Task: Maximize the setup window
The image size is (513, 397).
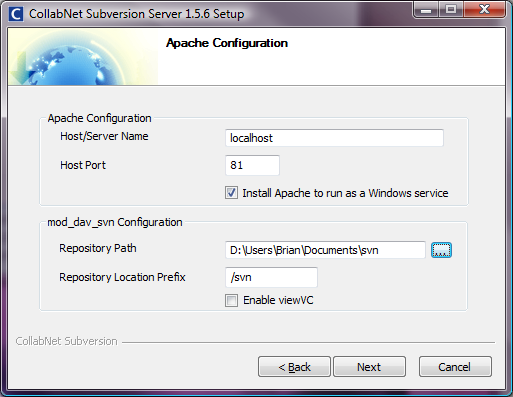Action: coord(451,9)
